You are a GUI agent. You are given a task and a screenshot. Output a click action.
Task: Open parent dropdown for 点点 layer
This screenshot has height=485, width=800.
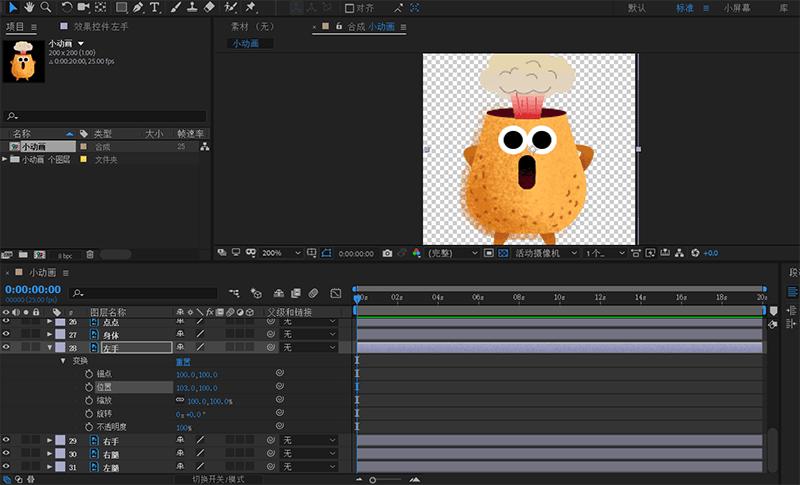coord(312,322)
